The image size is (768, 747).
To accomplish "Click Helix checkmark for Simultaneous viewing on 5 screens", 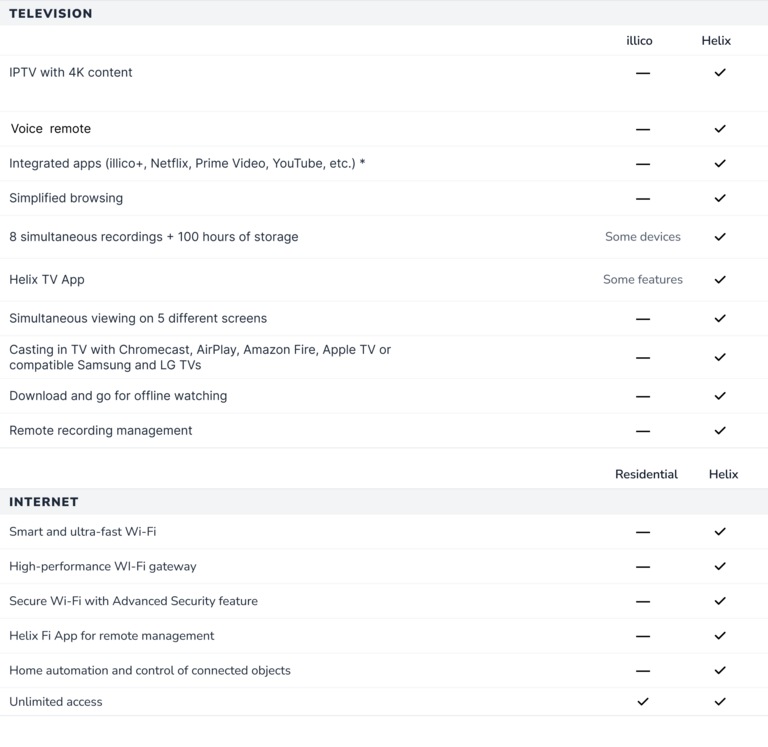I will pos(720,318).
